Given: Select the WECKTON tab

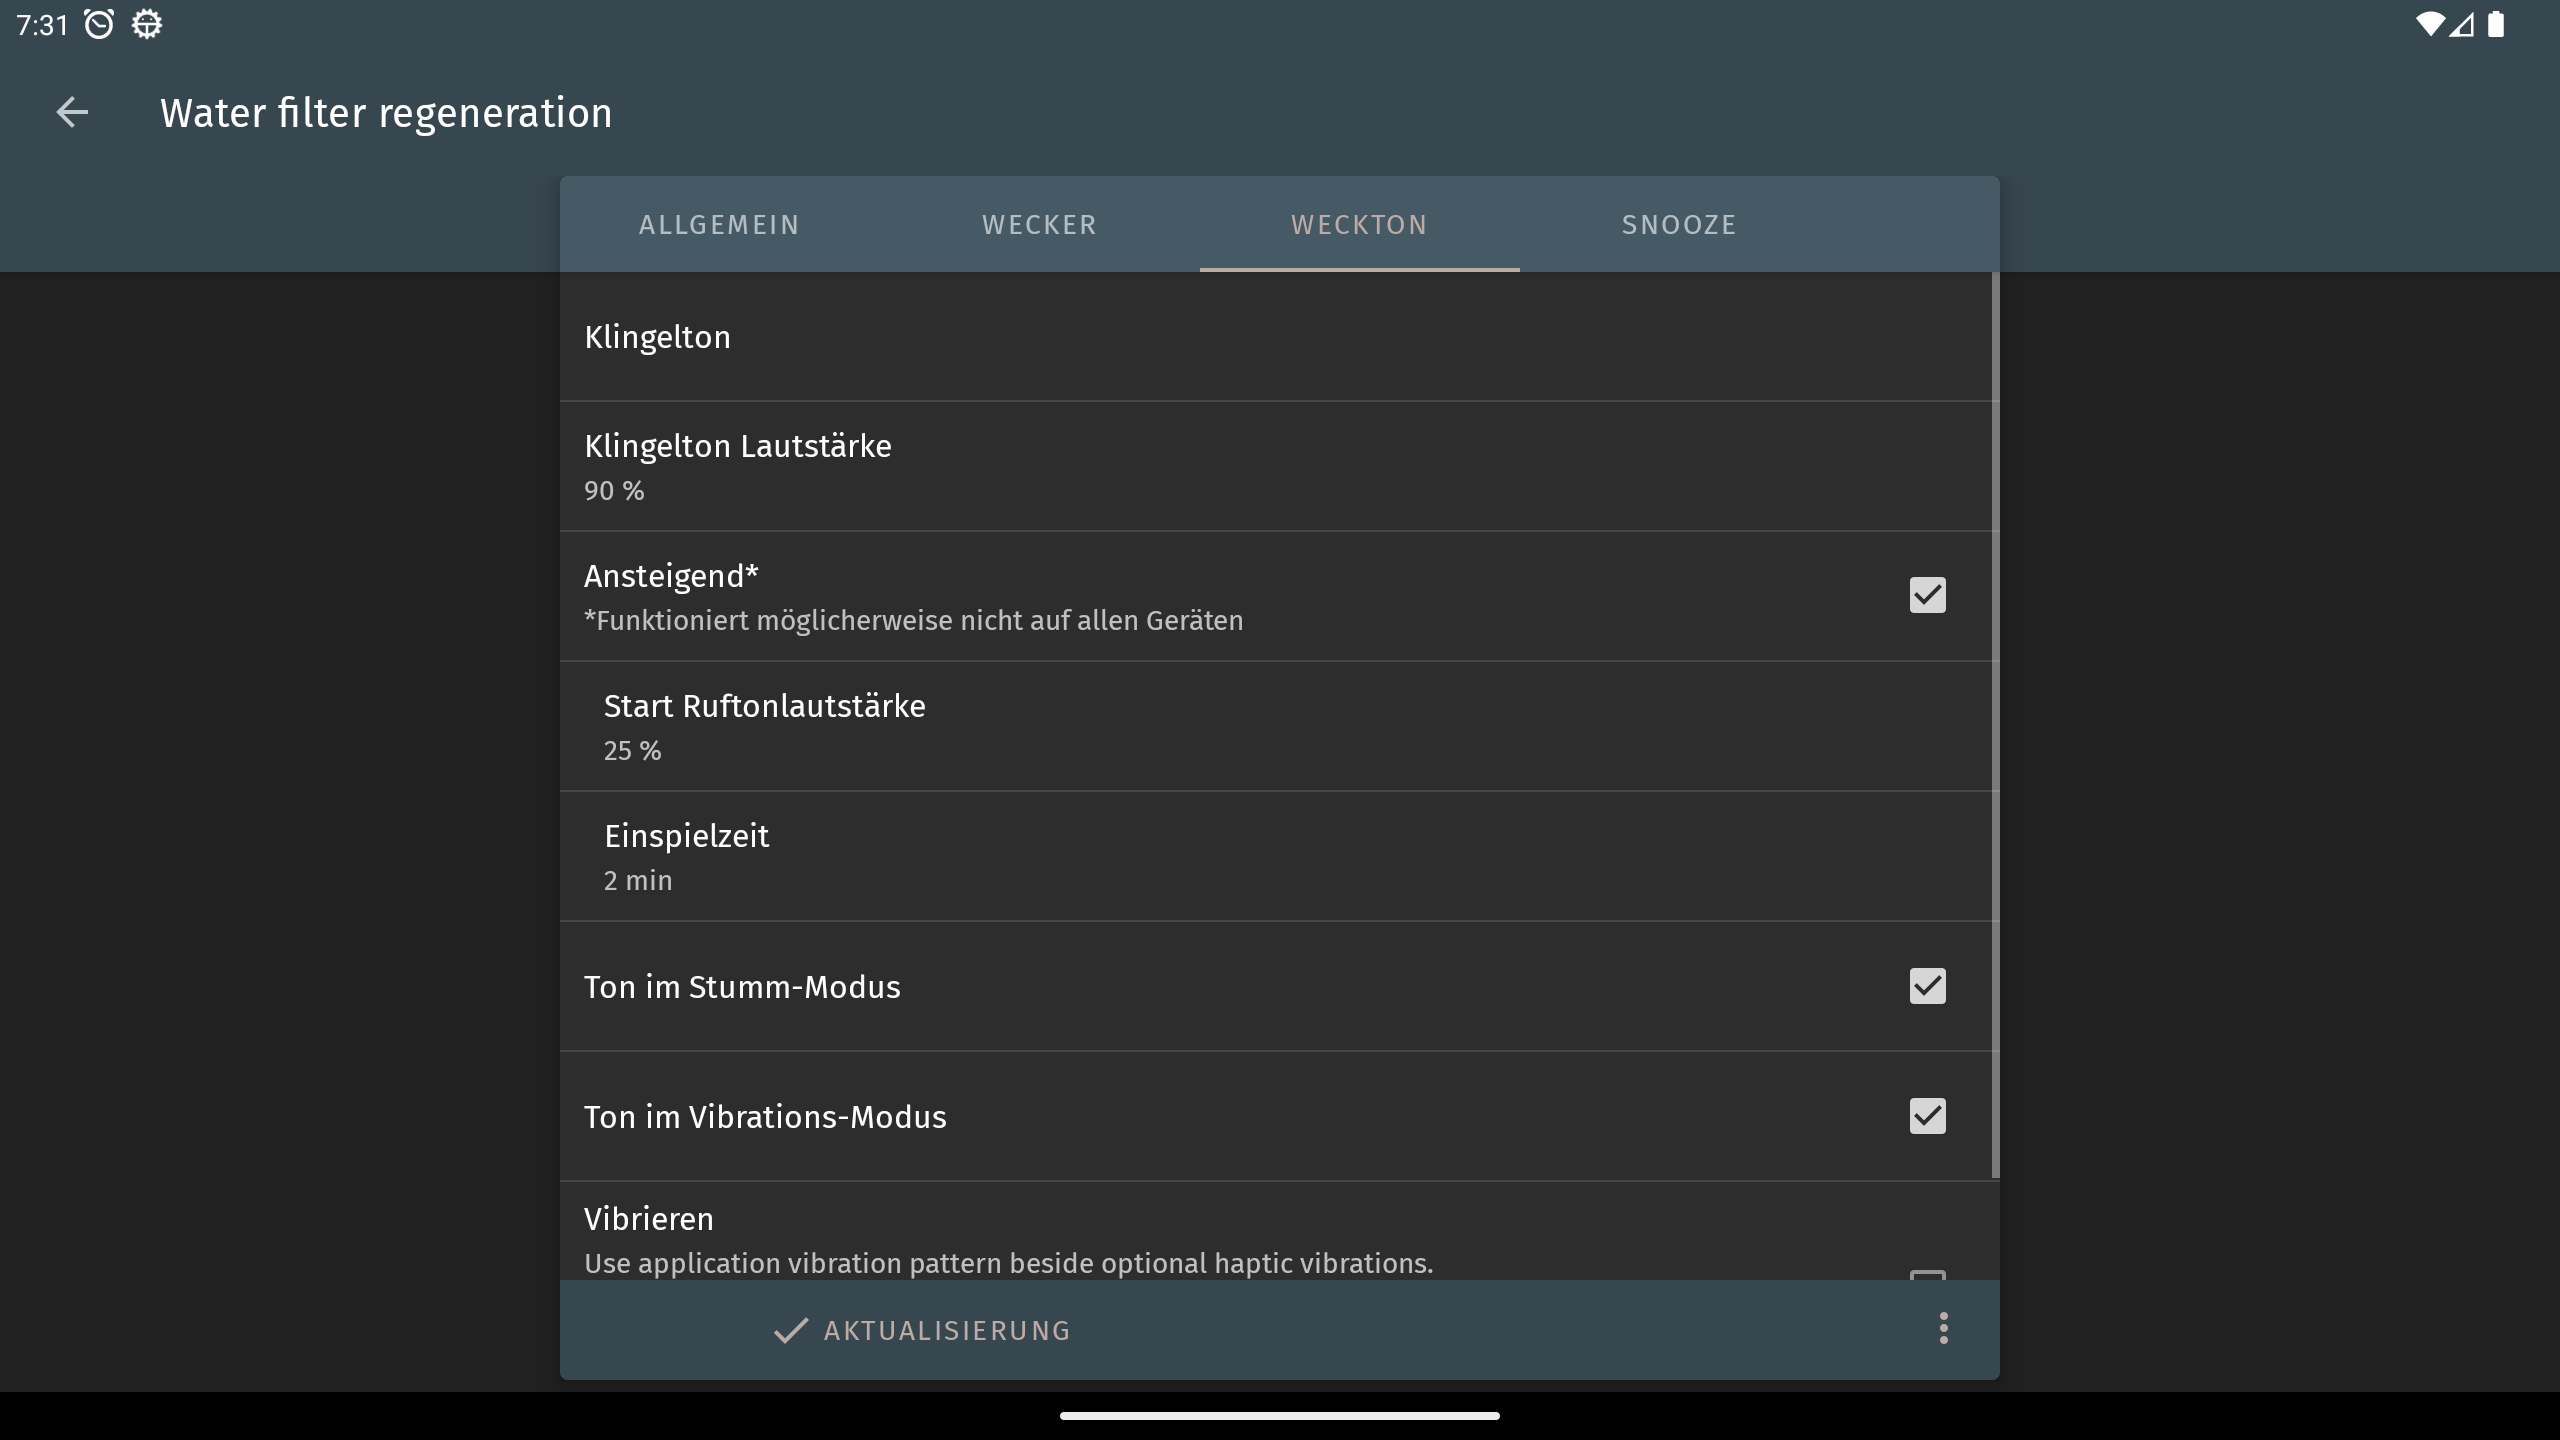Looking at the screenshot, I should coord(1360,224).
